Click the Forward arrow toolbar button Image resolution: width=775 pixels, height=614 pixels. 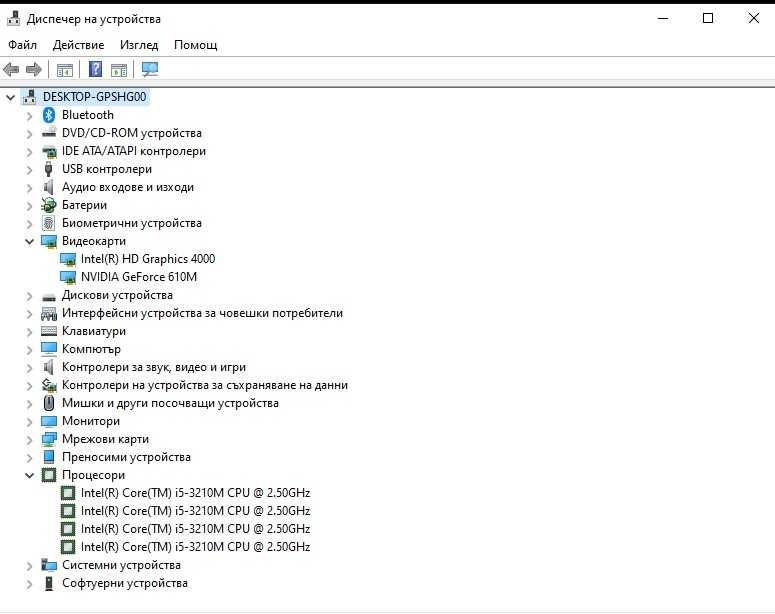tap(34, 70)
